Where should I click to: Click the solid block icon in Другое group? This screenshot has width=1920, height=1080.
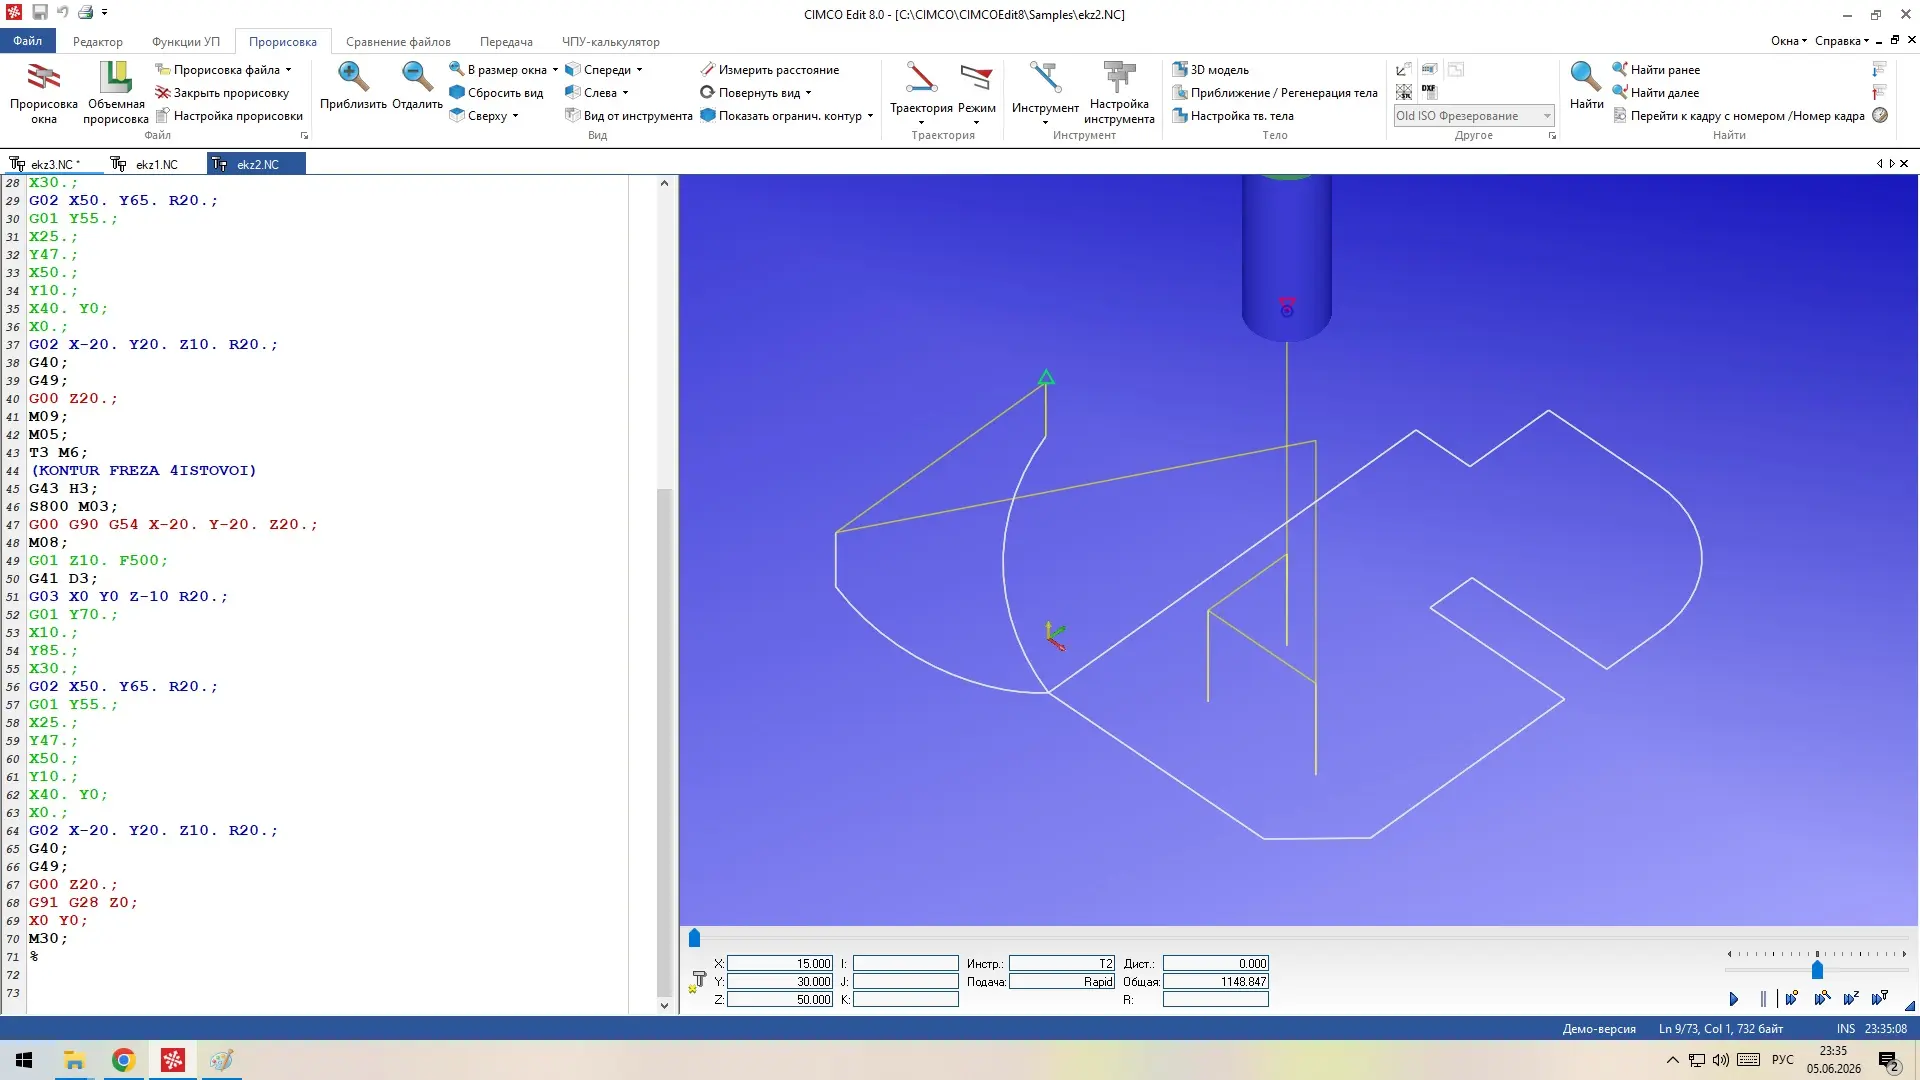pos(1429,69)
